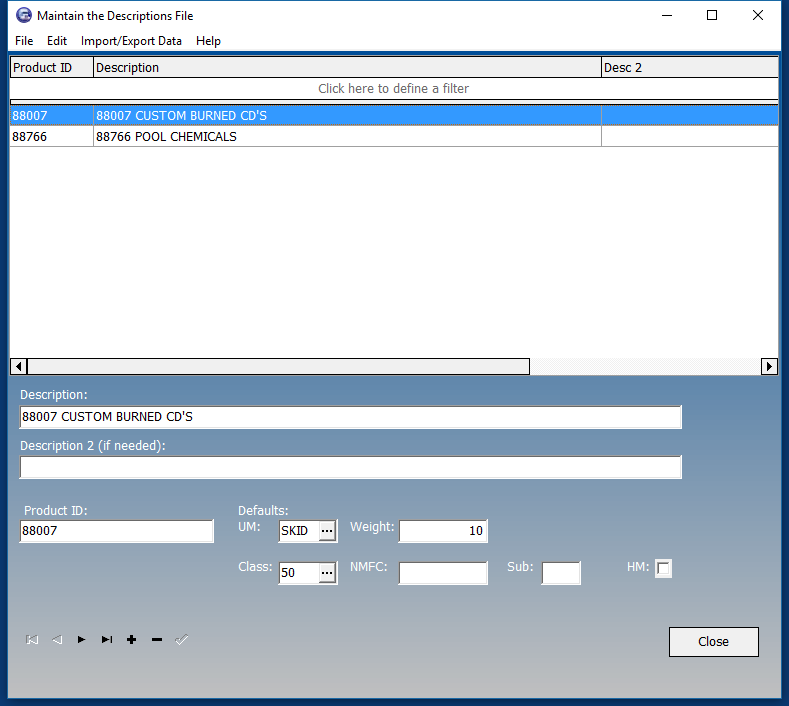789x706 pixels.
Task: Open the Edit menu
Action: coord(57,41)
